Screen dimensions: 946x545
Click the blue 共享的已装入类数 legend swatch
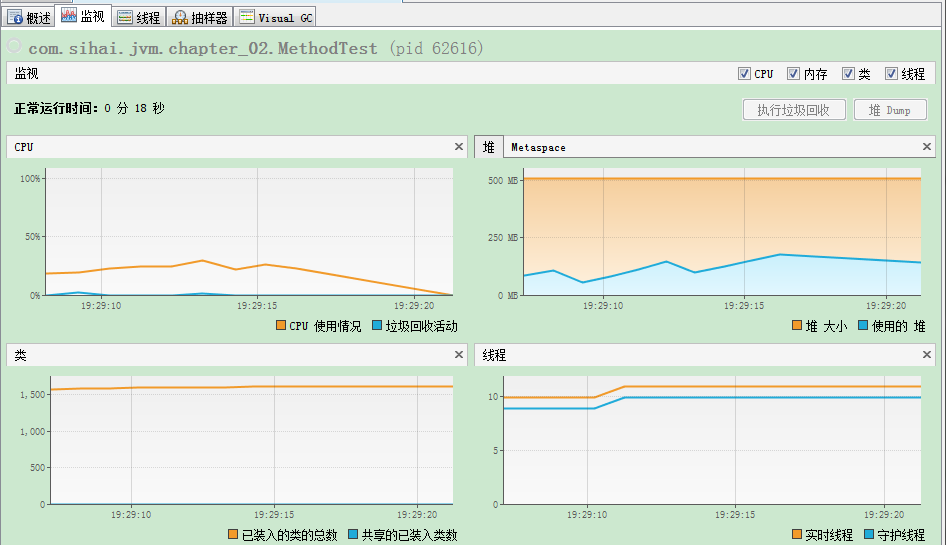(353, 534)
